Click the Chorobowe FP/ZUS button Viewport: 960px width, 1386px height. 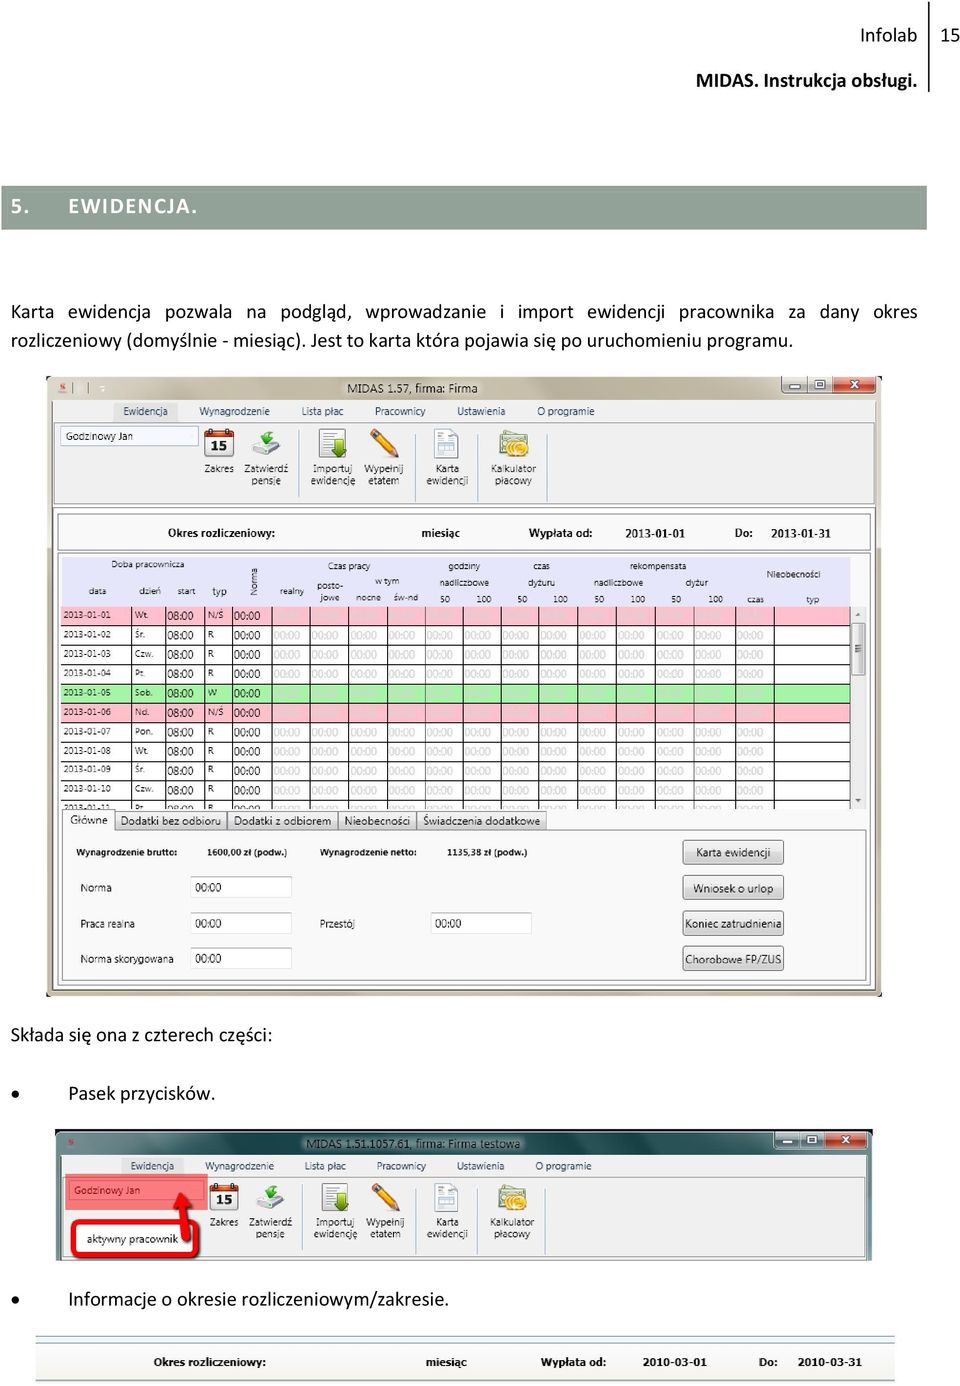[733, 959]
